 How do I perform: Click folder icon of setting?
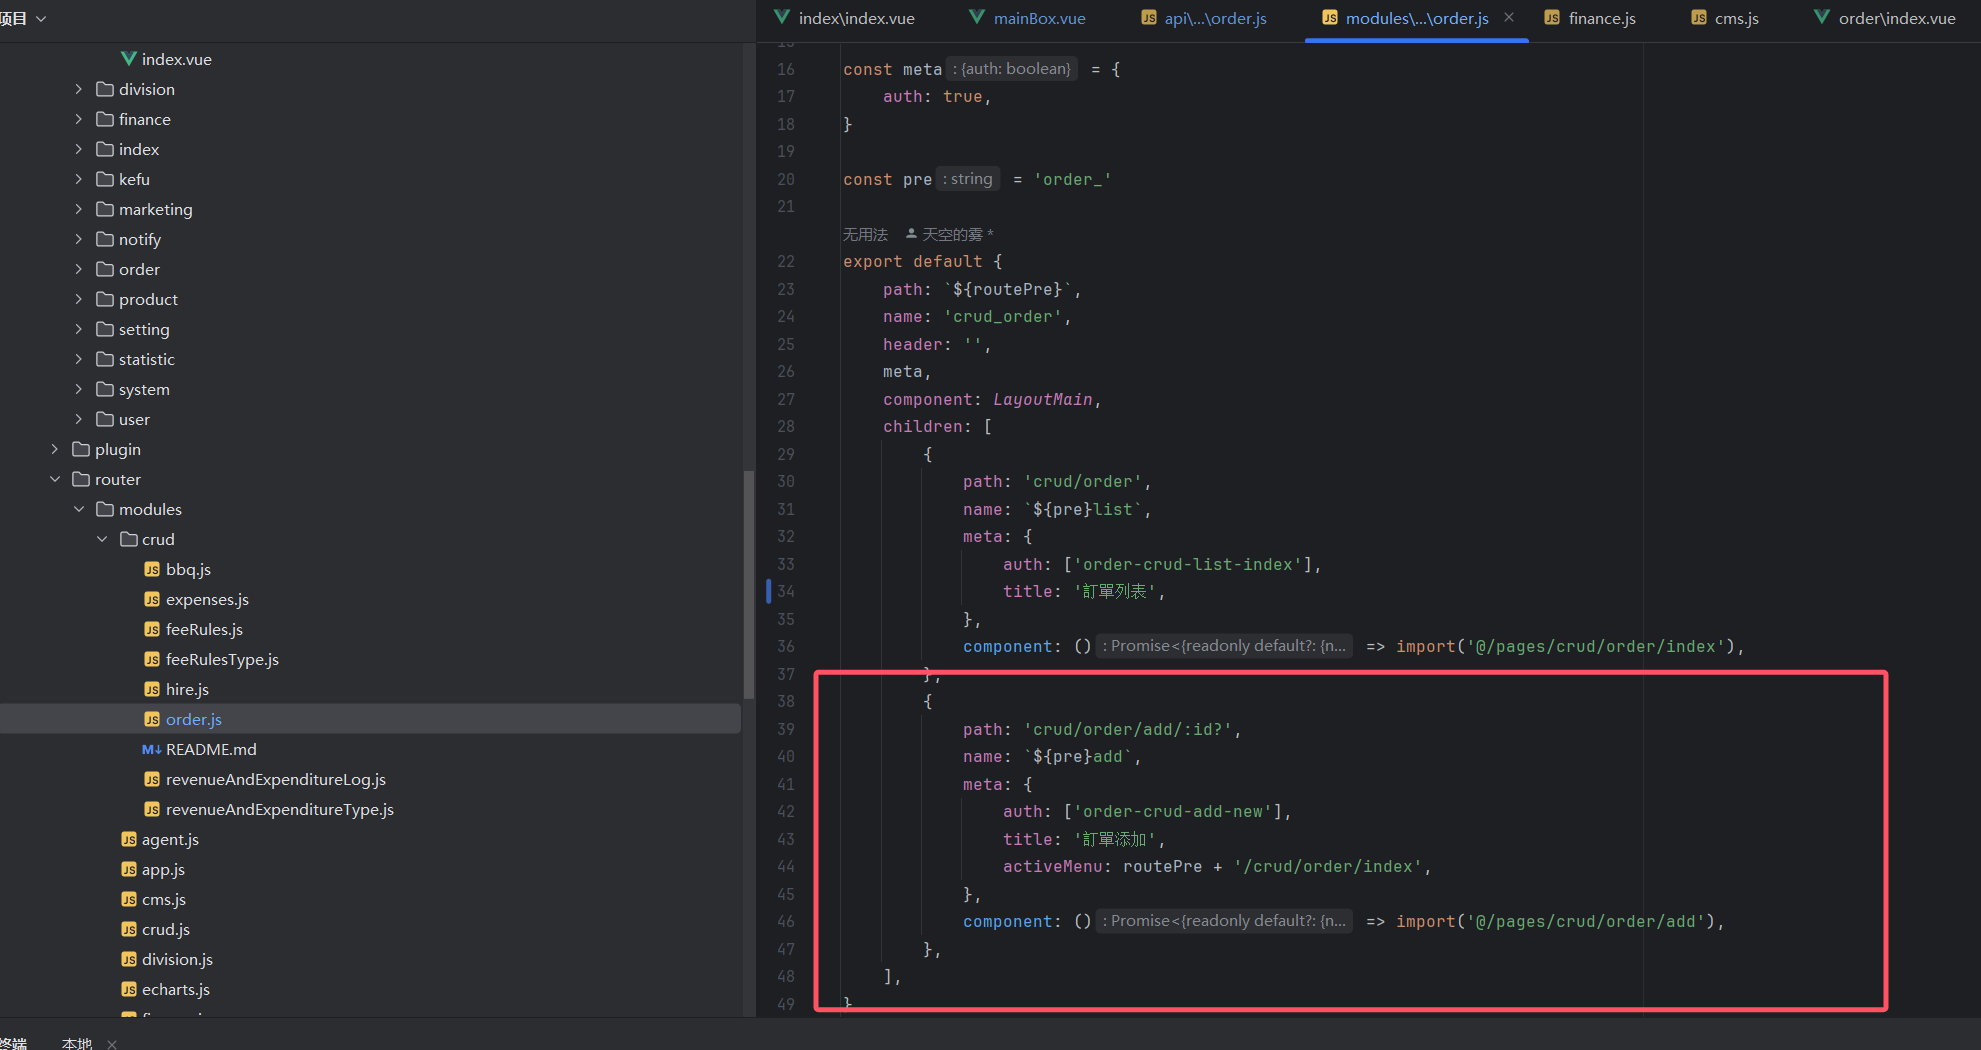pos(105,329)
